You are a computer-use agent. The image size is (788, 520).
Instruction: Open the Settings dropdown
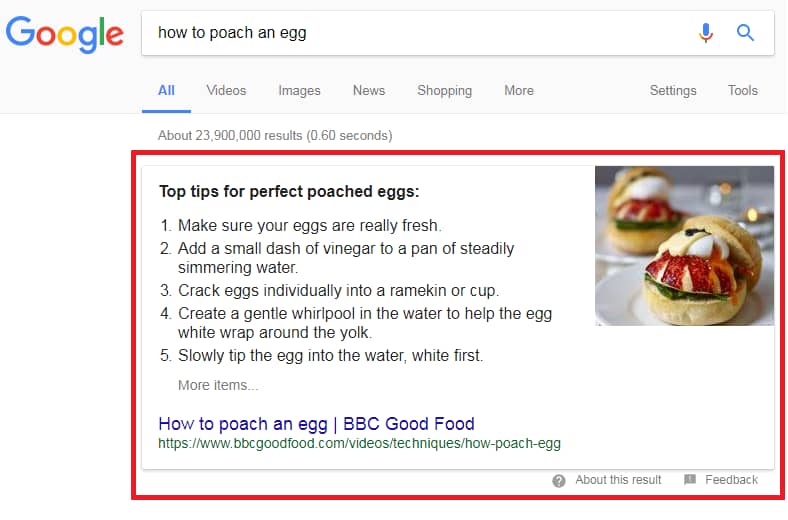673,90
